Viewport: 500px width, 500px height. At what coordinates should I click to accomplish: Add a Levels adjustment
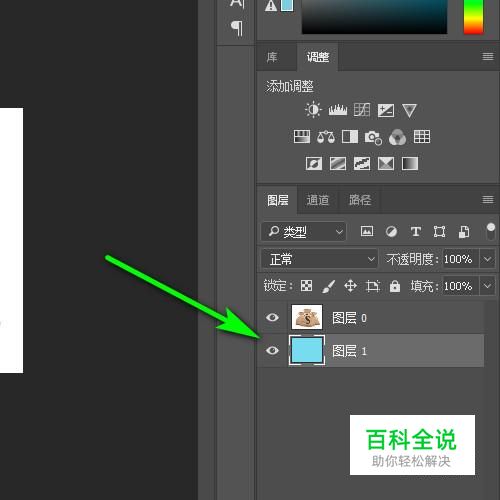[x=338, y=110]
